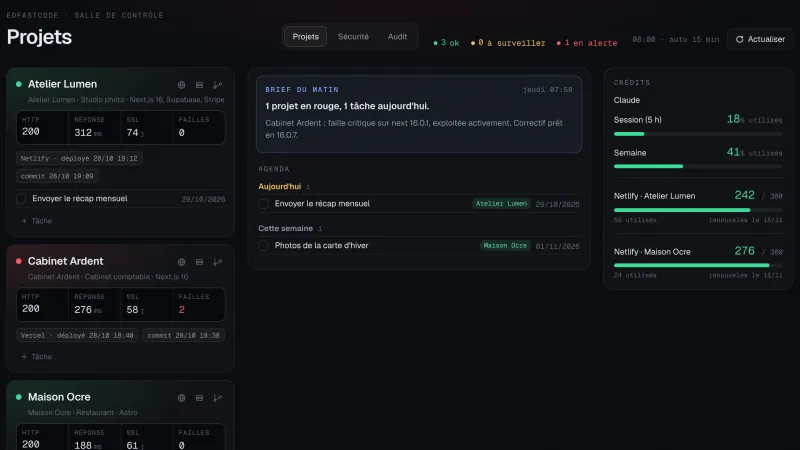Click the 08:00 auto 15 min refresh label
800x450 pixels.
coord(676,39)
